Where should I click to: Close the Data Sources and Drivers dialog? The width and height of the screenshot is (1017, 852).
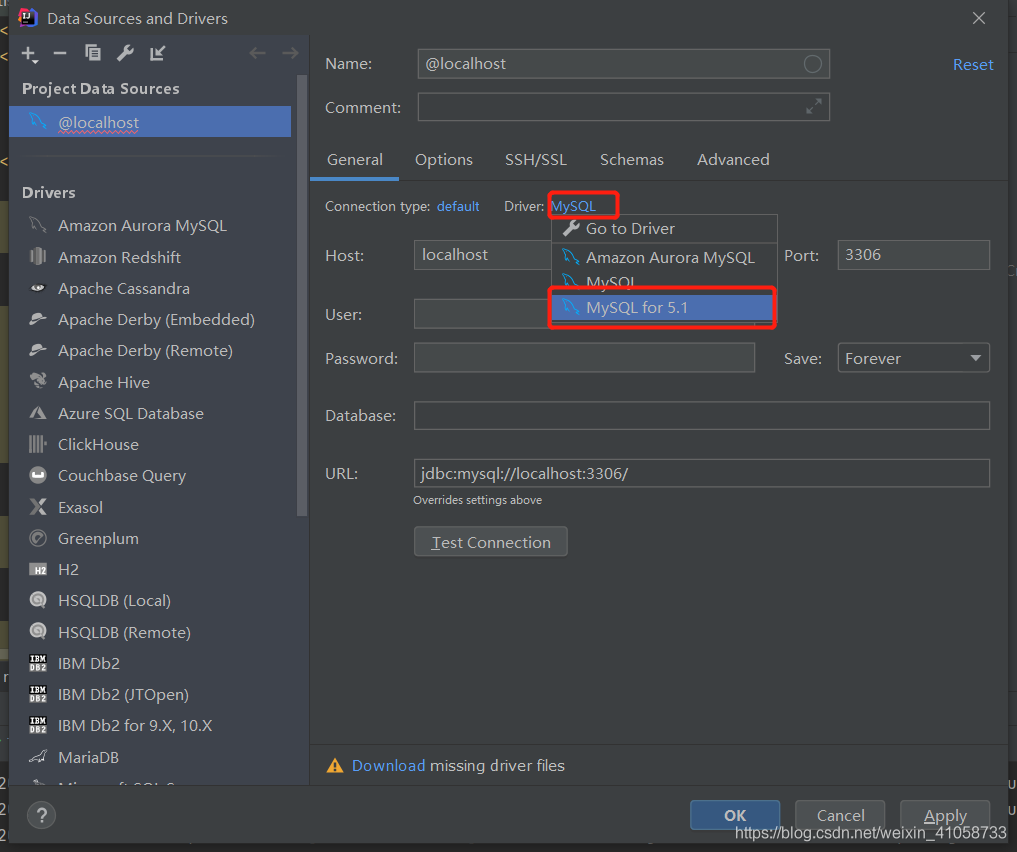coord(979,18)
